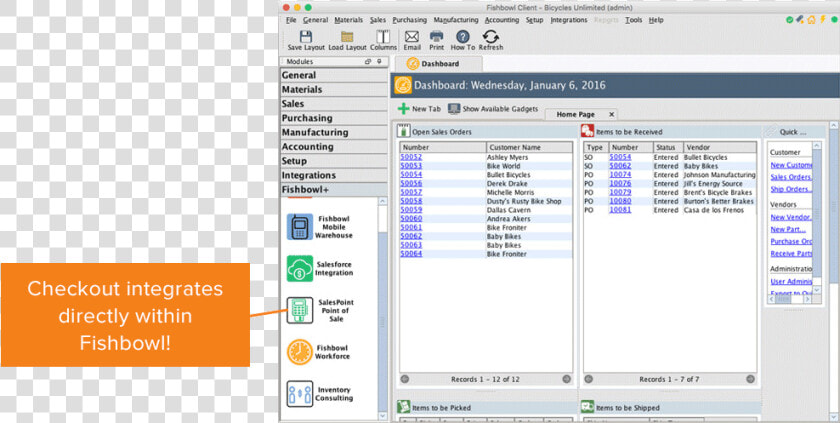Screen dimensions: 840x423
Task: Open purchase order 10074 link
Action: 620,175
